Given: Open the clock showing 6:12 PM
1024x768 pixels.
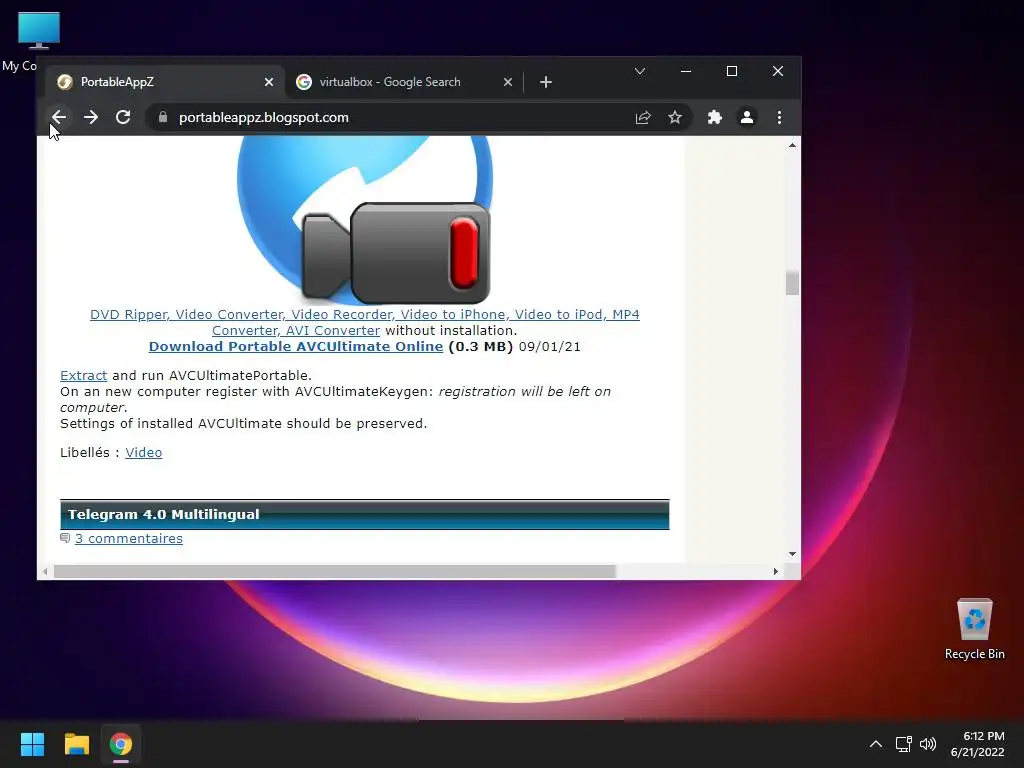Looking at the screenshot, I should click(x=977, y=744).
